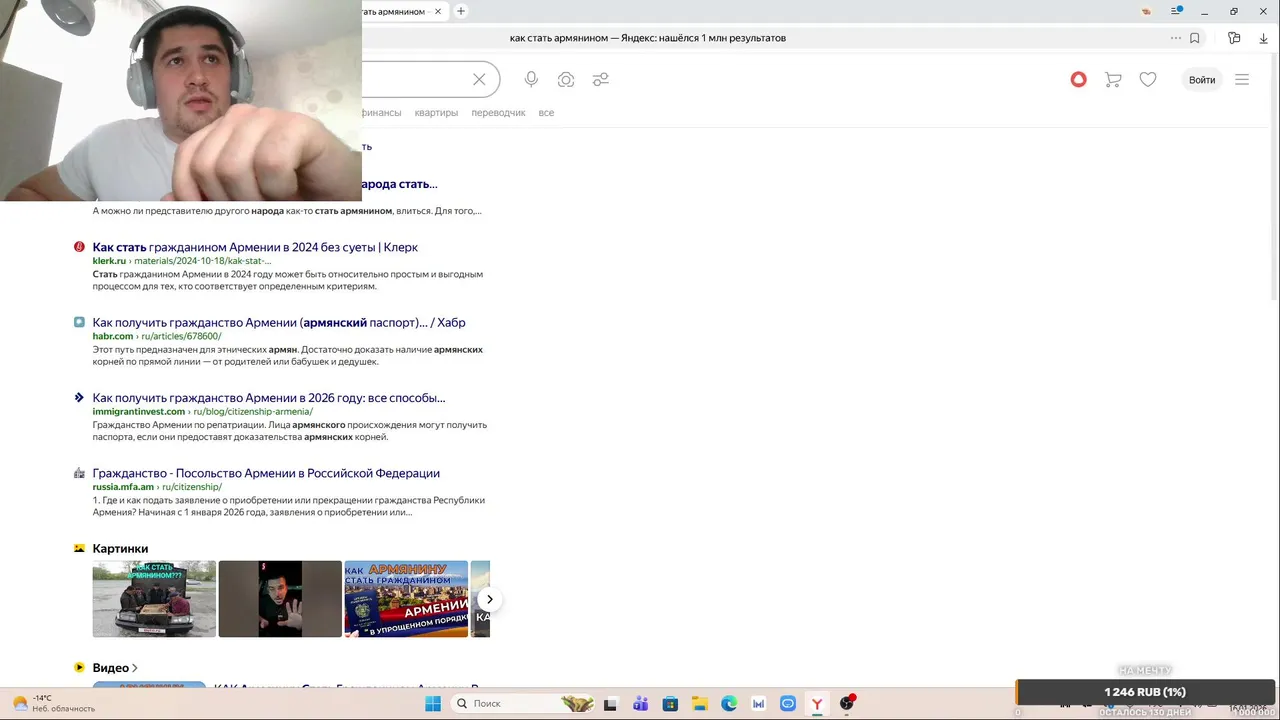Open Microsoft Store from the taskbar

(x=670, y=704)
